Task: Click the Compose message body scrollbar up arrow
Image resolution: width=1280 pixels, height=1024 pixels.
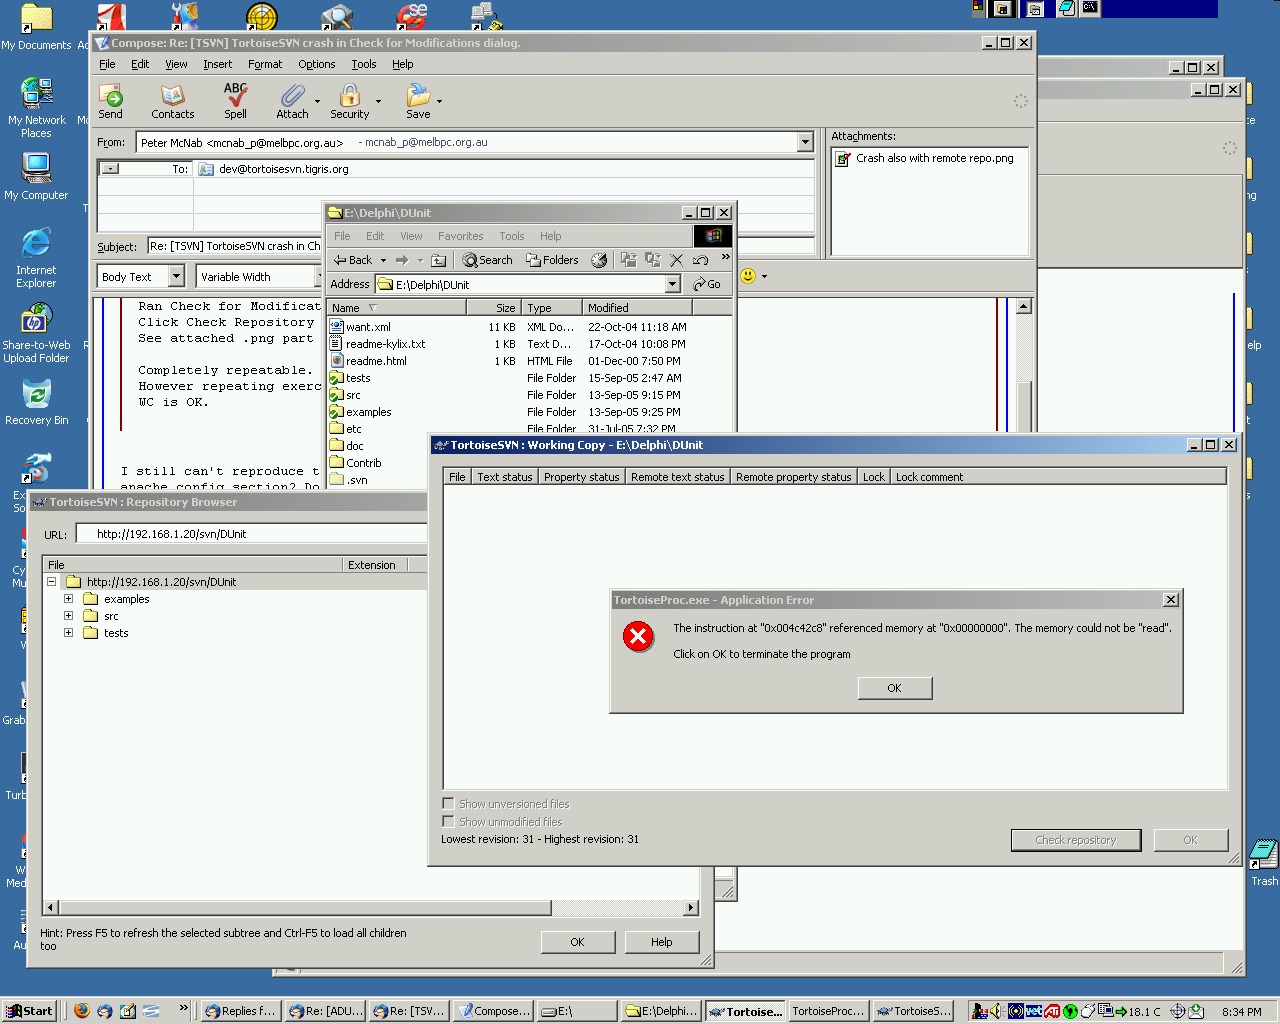Action: pos(1024,306)
